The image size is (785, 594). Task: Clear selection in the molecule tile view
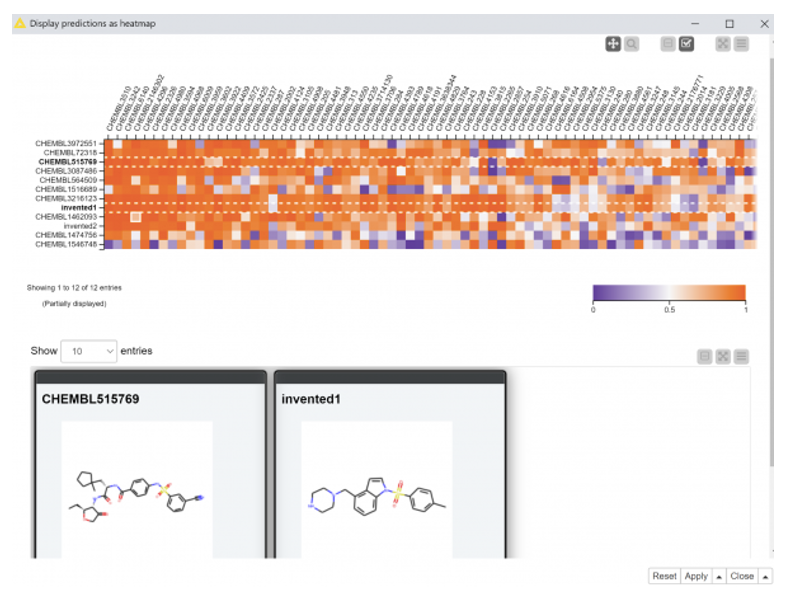705,356
